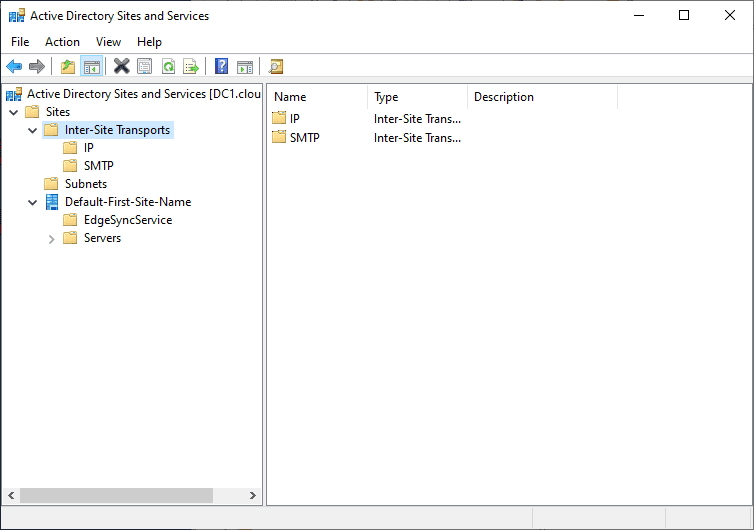The width and height of the screenshot is (754, 530).
Task: Sort by the Type column header
Action: coord(417,97)
